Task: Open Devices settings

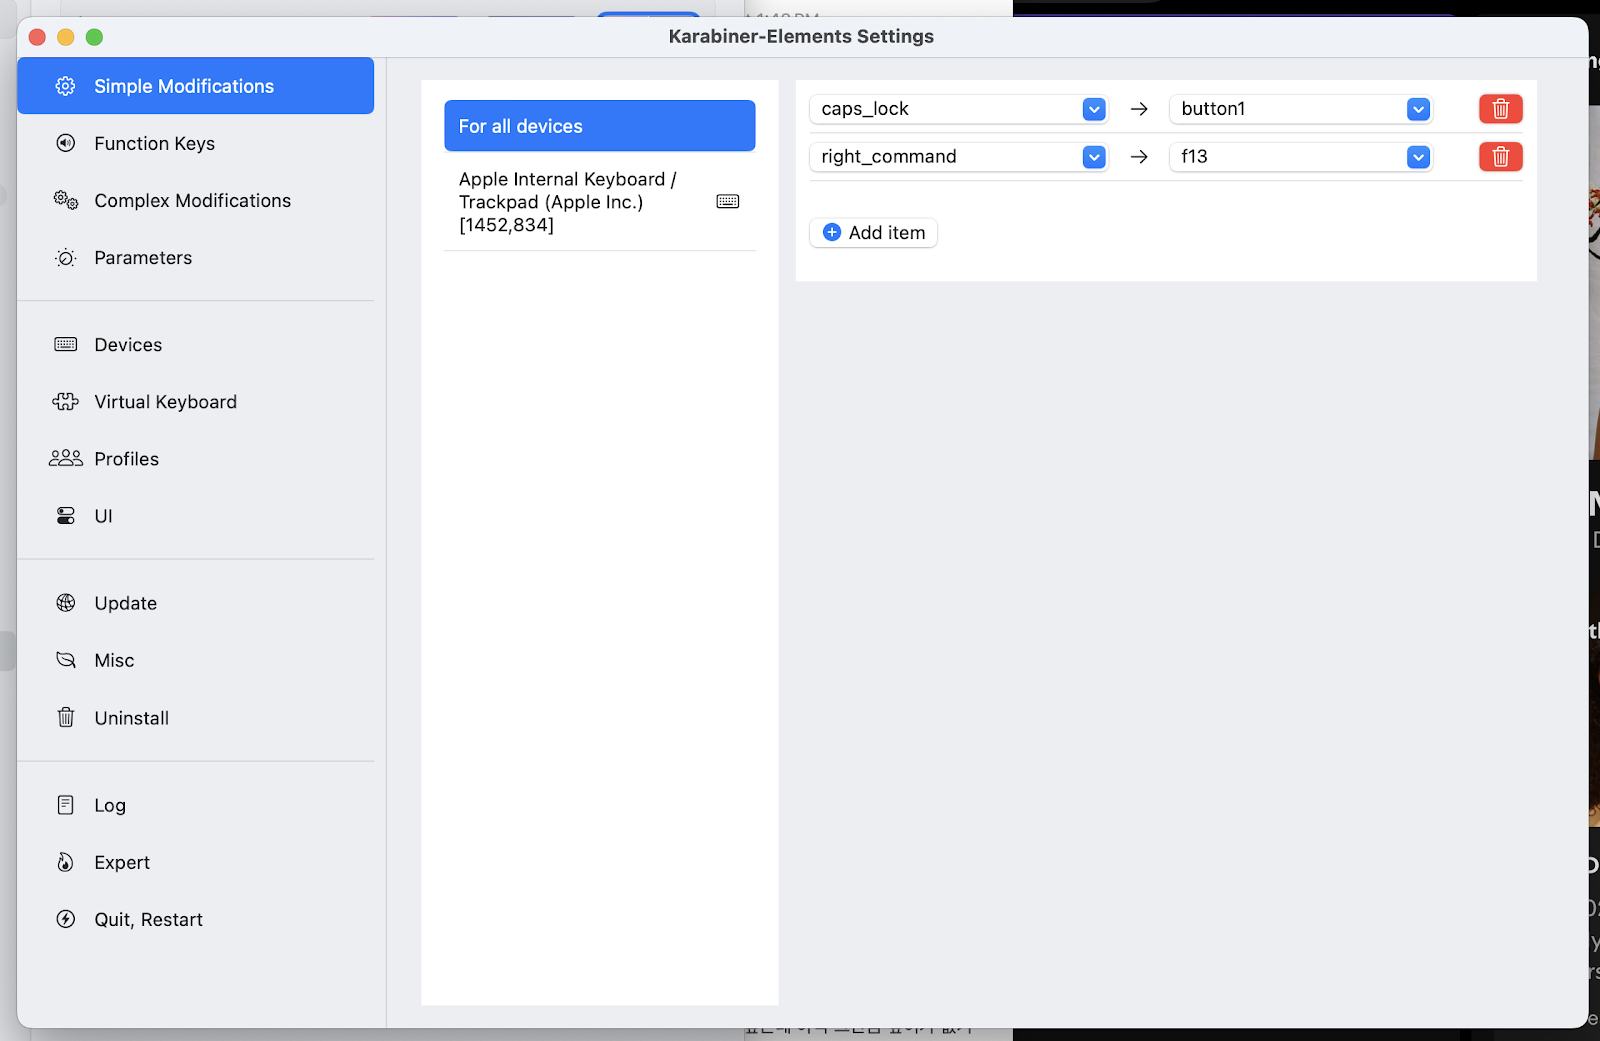Action: pos(195,344)
